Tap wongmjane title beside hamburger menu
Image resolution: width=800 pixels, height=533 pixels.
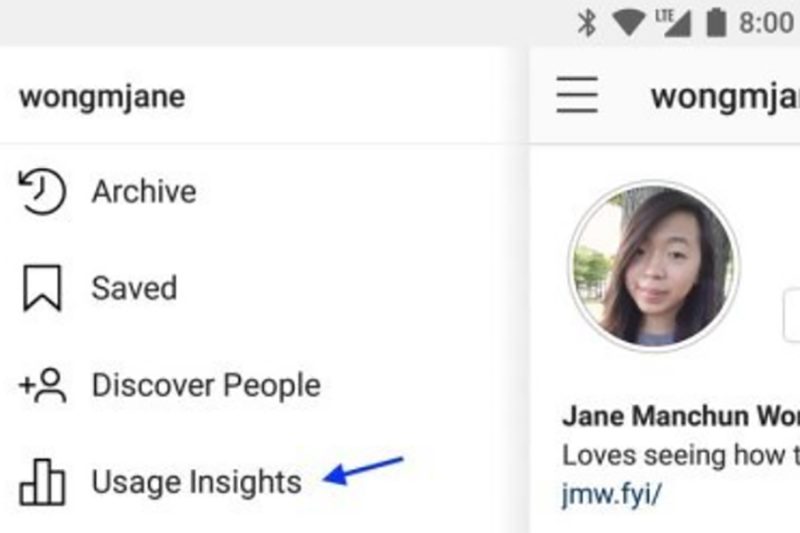725,97
